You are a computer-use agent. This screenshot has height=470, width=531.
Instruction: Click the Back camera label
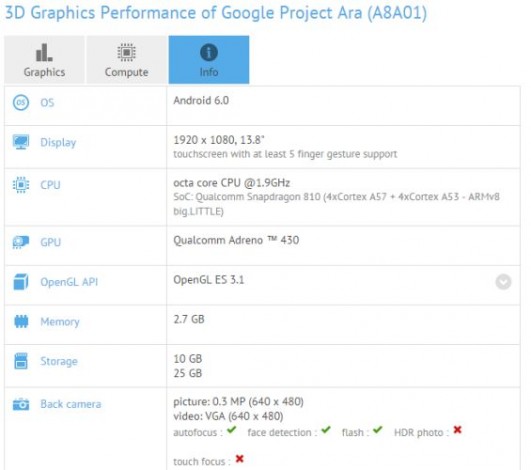click(71, 404)
